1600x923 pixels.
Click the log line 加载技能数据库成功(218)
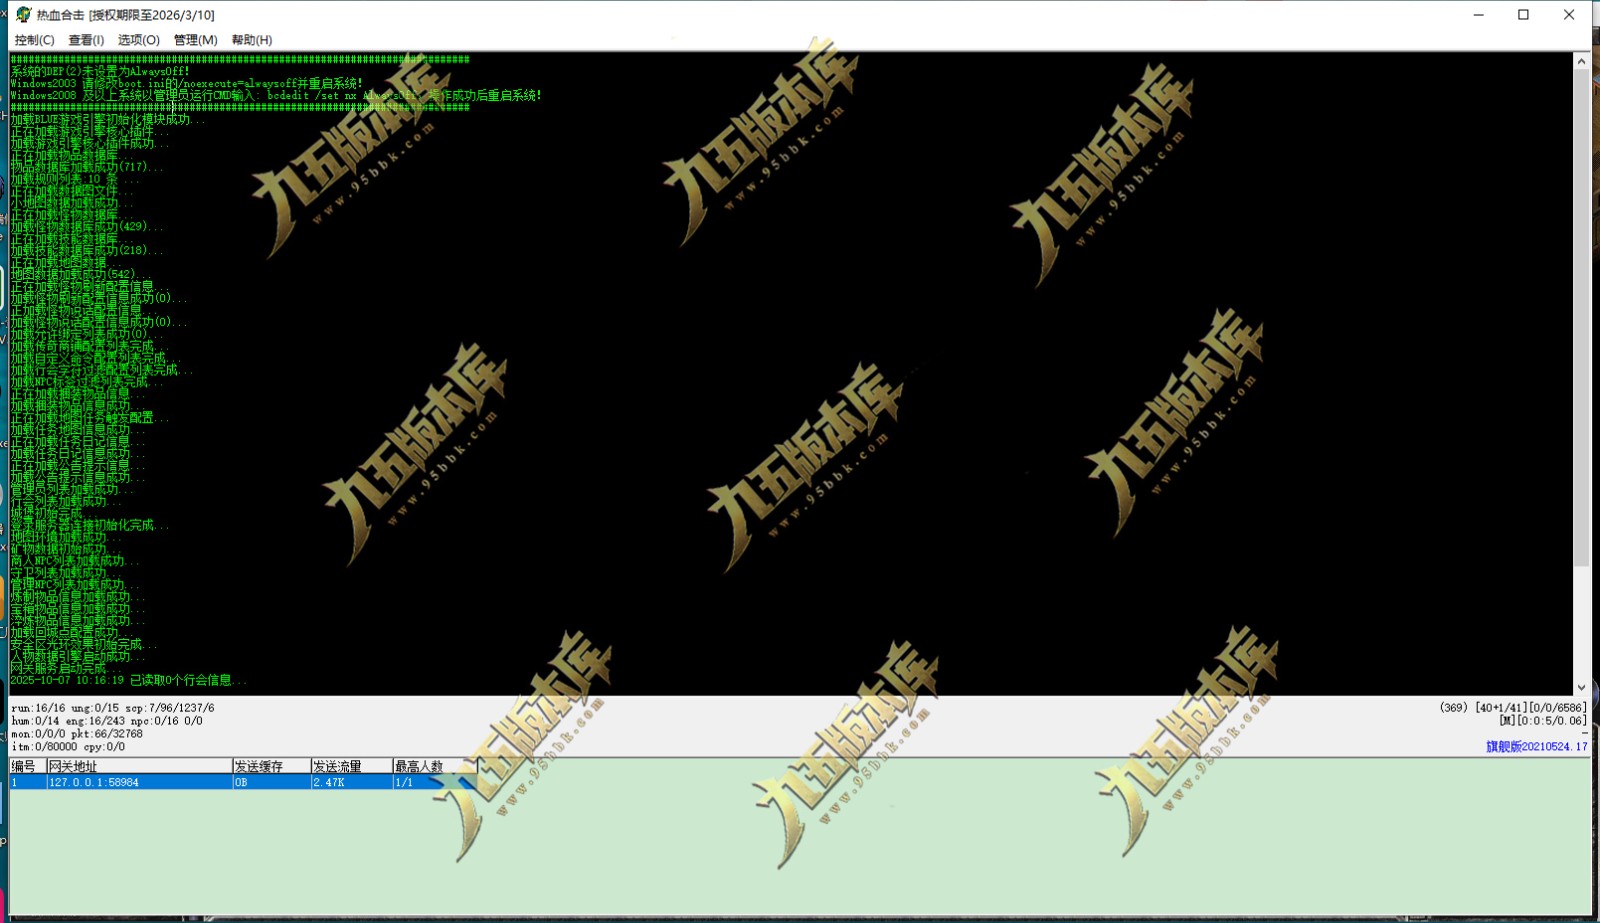pos(86,251)
